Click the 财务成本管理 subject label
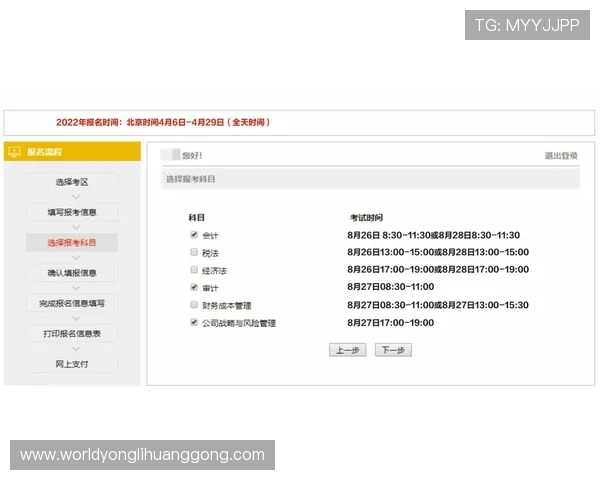 pyautogui.click(x=227, y=305)
